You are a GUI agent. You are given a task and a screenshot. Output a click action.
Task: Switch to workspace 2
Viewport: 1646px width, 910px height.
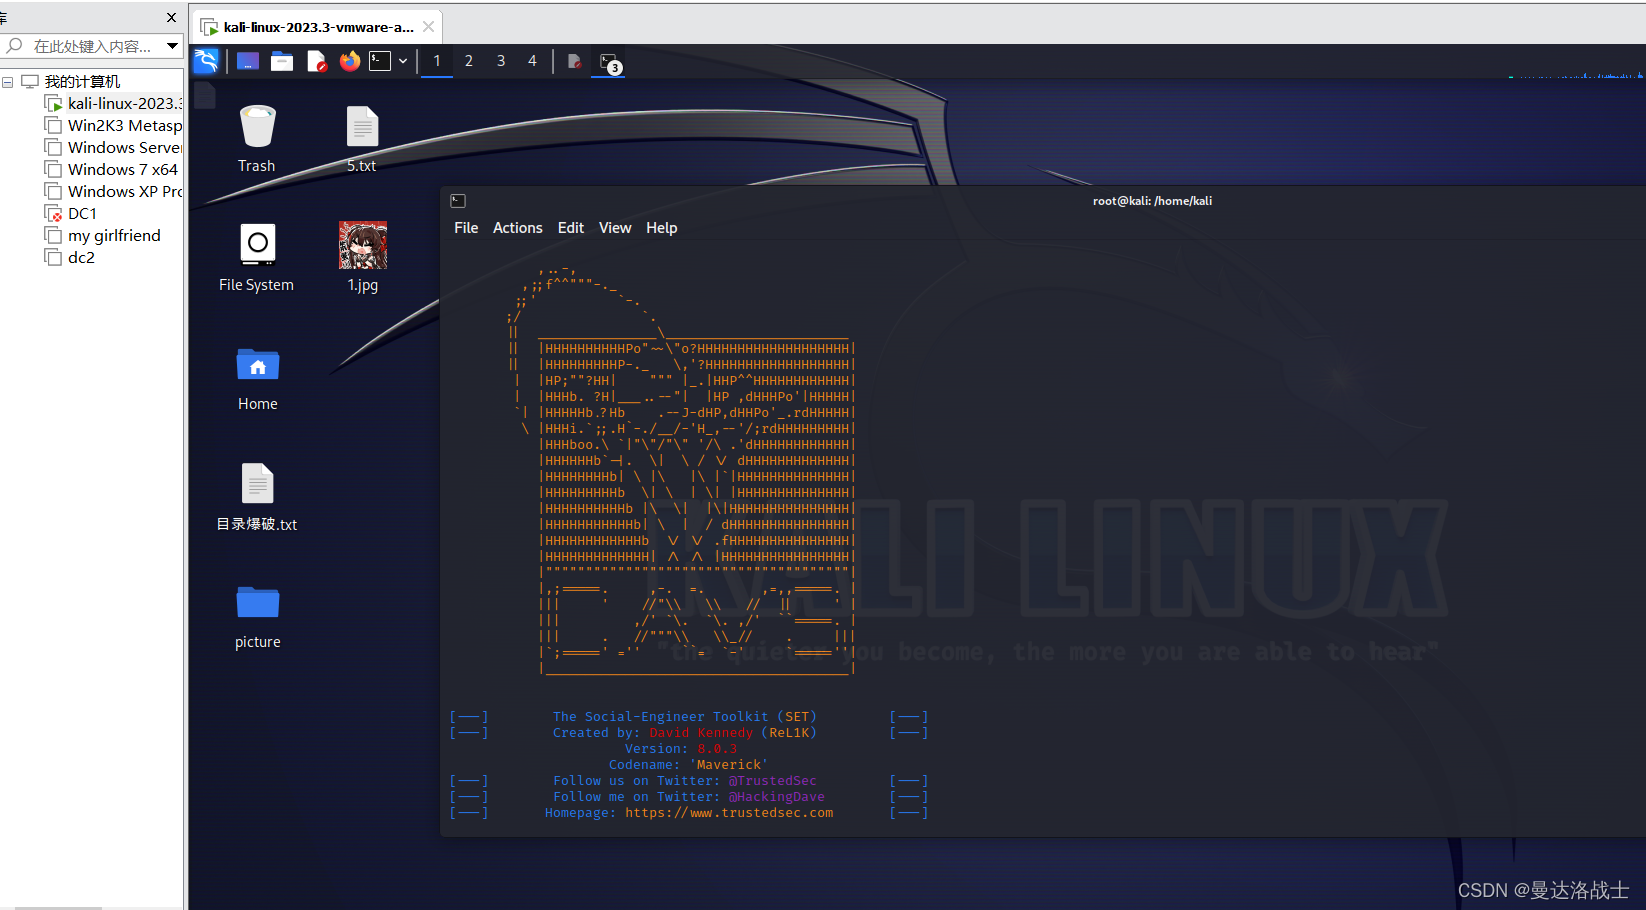[468, 61]
